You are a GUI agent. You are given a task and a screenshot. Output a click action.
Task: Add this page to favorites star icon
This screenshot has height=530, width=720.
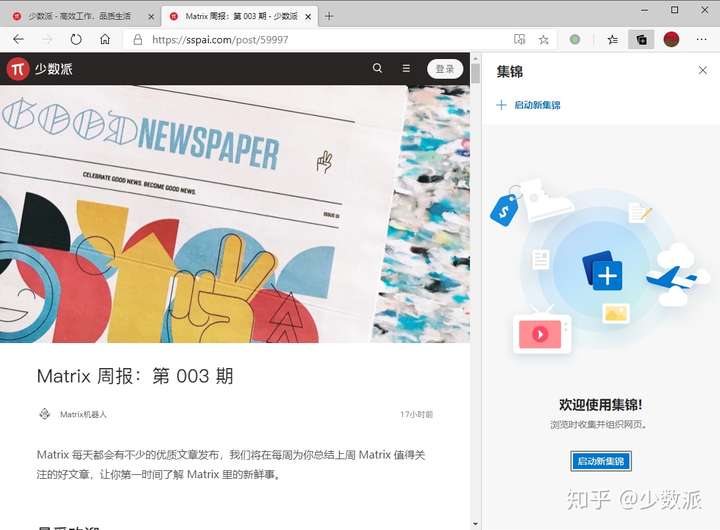coord(544,40)
